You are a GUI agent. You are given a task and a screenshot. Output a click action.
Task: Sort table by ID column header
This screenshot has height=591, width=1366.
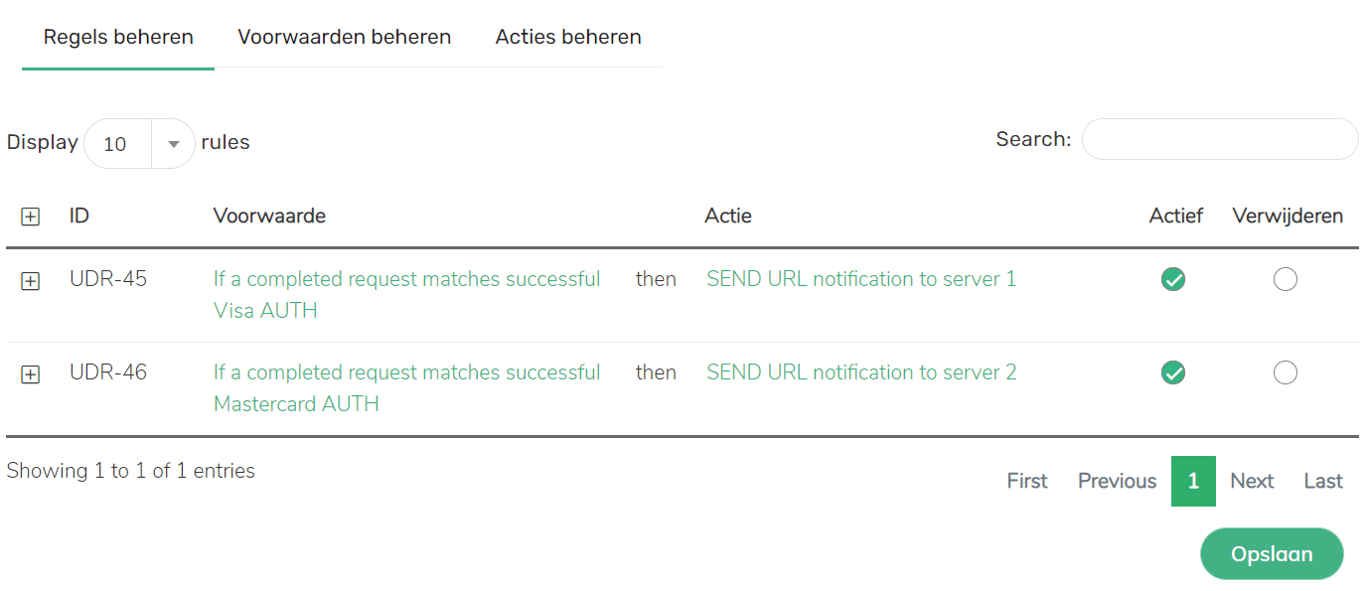(x=79, y=216)
